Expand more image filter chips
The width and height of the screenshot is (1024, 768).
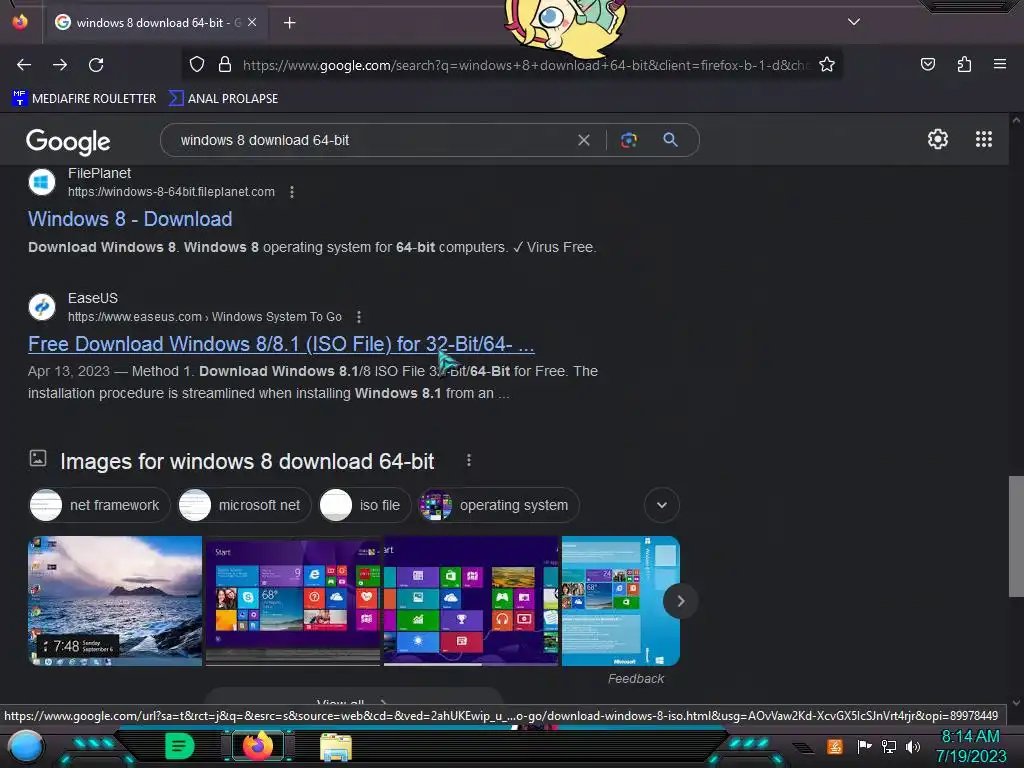pos(662,505)
